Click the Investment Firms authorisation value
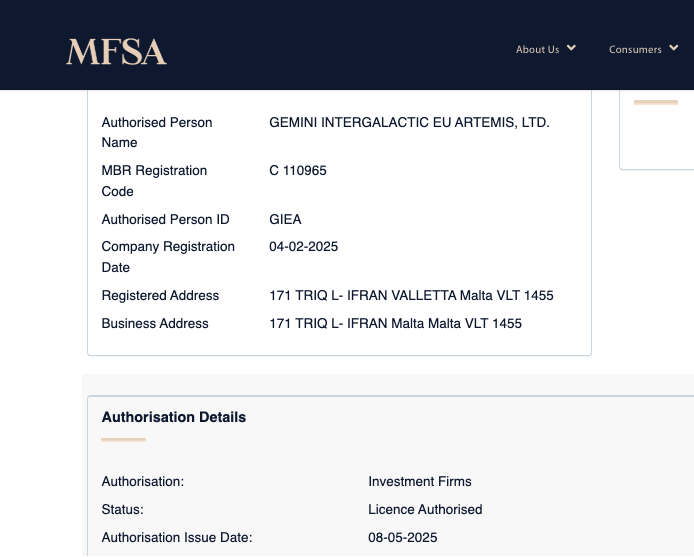The height and width of the screenshot is (557, 694). [x=419, y=481]
